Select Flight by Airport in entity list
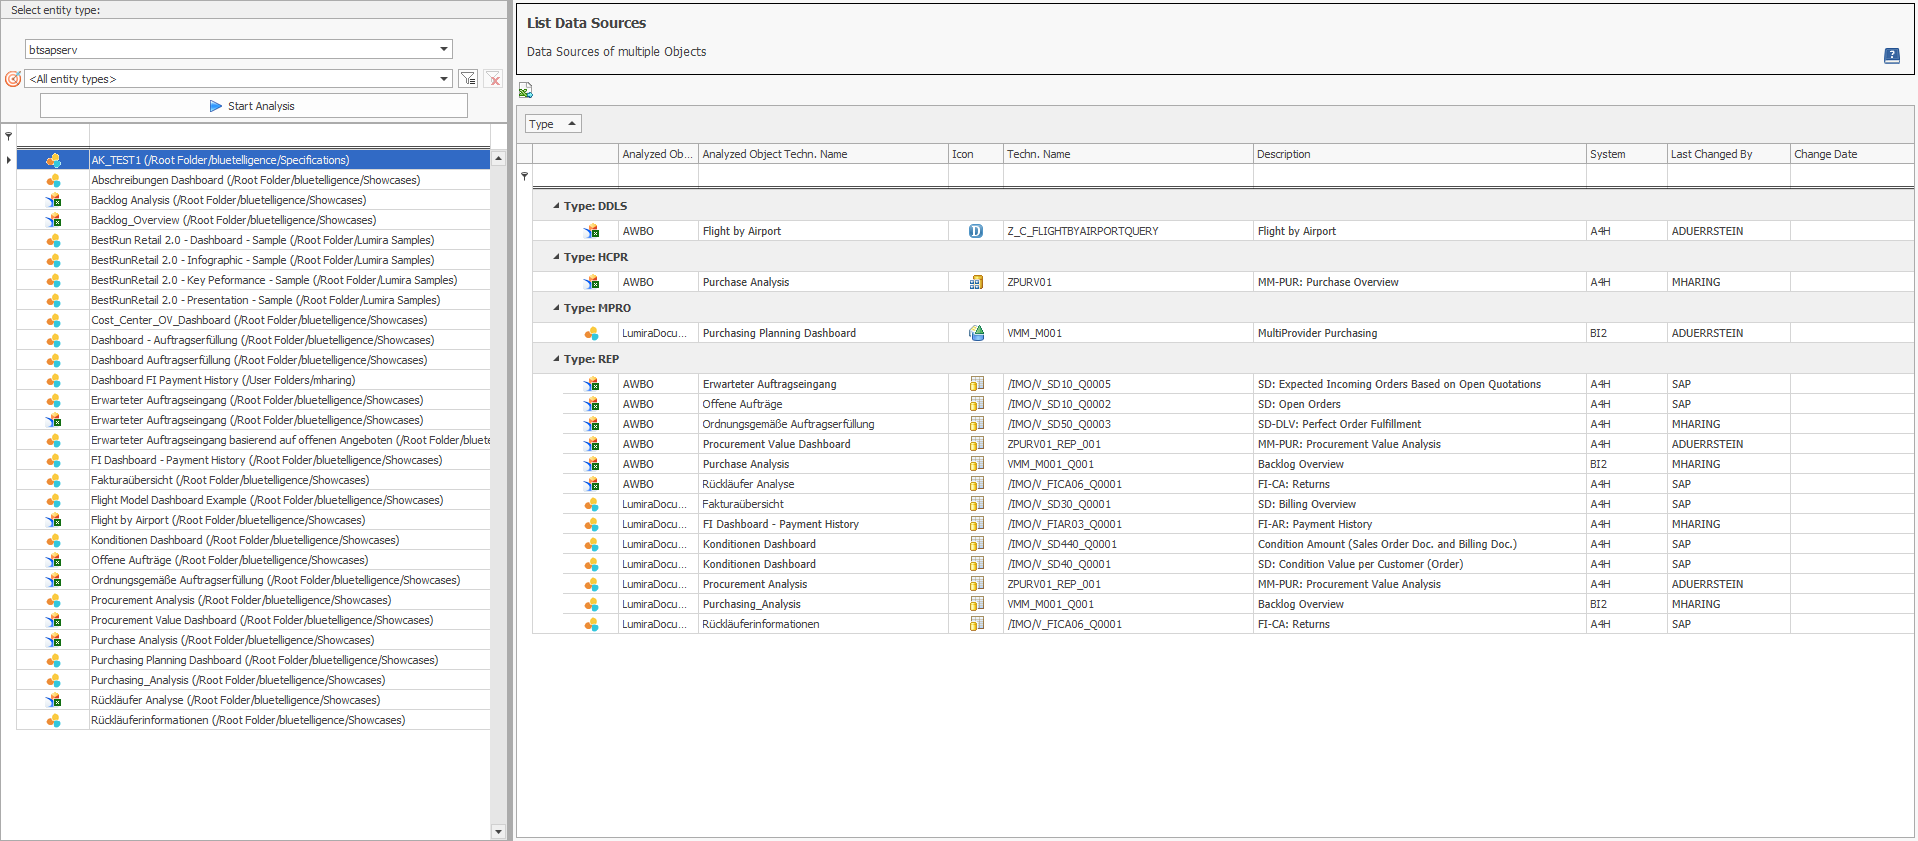The height and width of the screenshot is (841, 1918). [x=228, y=520]
